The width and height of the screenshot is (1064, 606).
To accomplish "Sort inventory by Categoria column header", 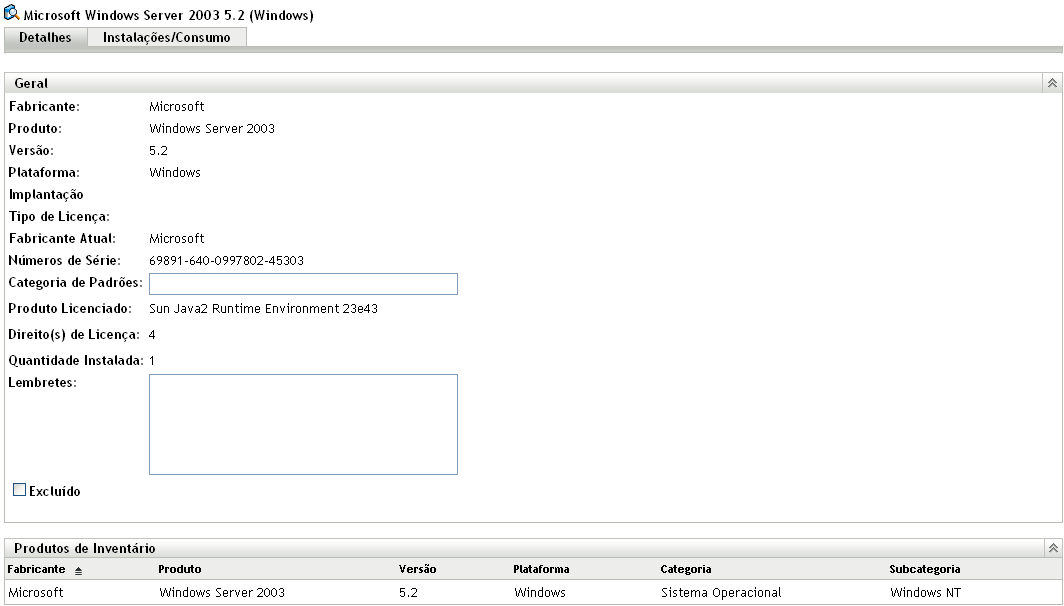I will (x=685, y=569).
